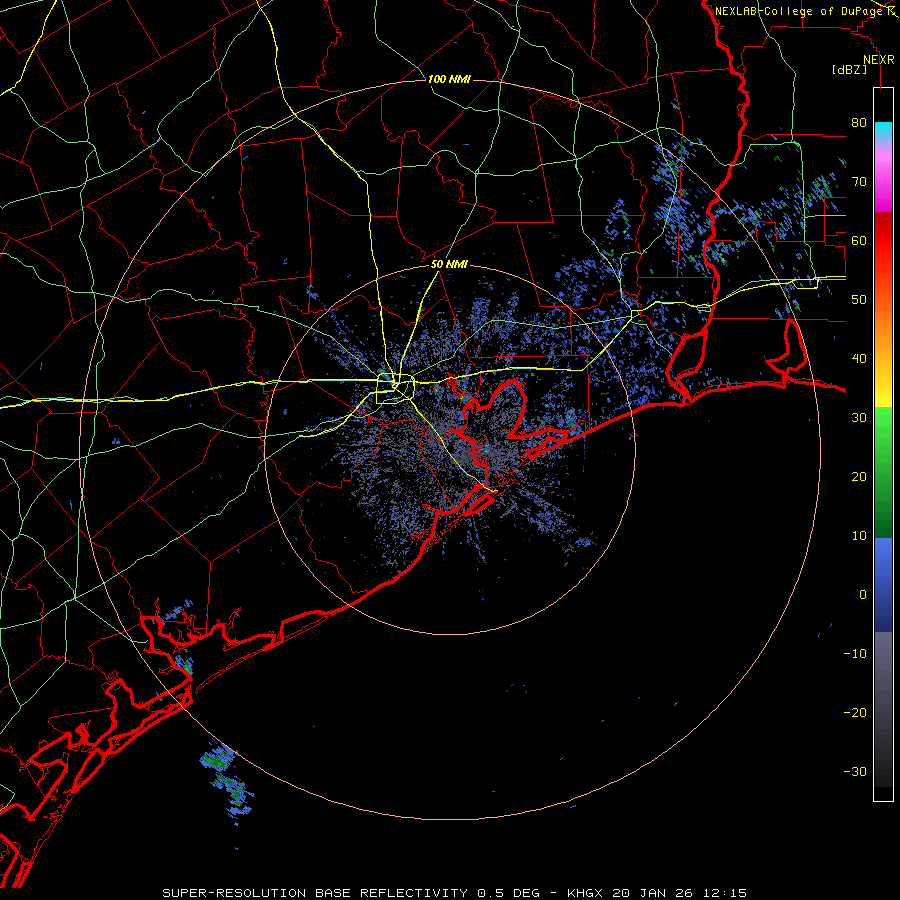Click the 50 NMI range ring label
The width and height of the screenshot is (900, 900).
point(449,265)
